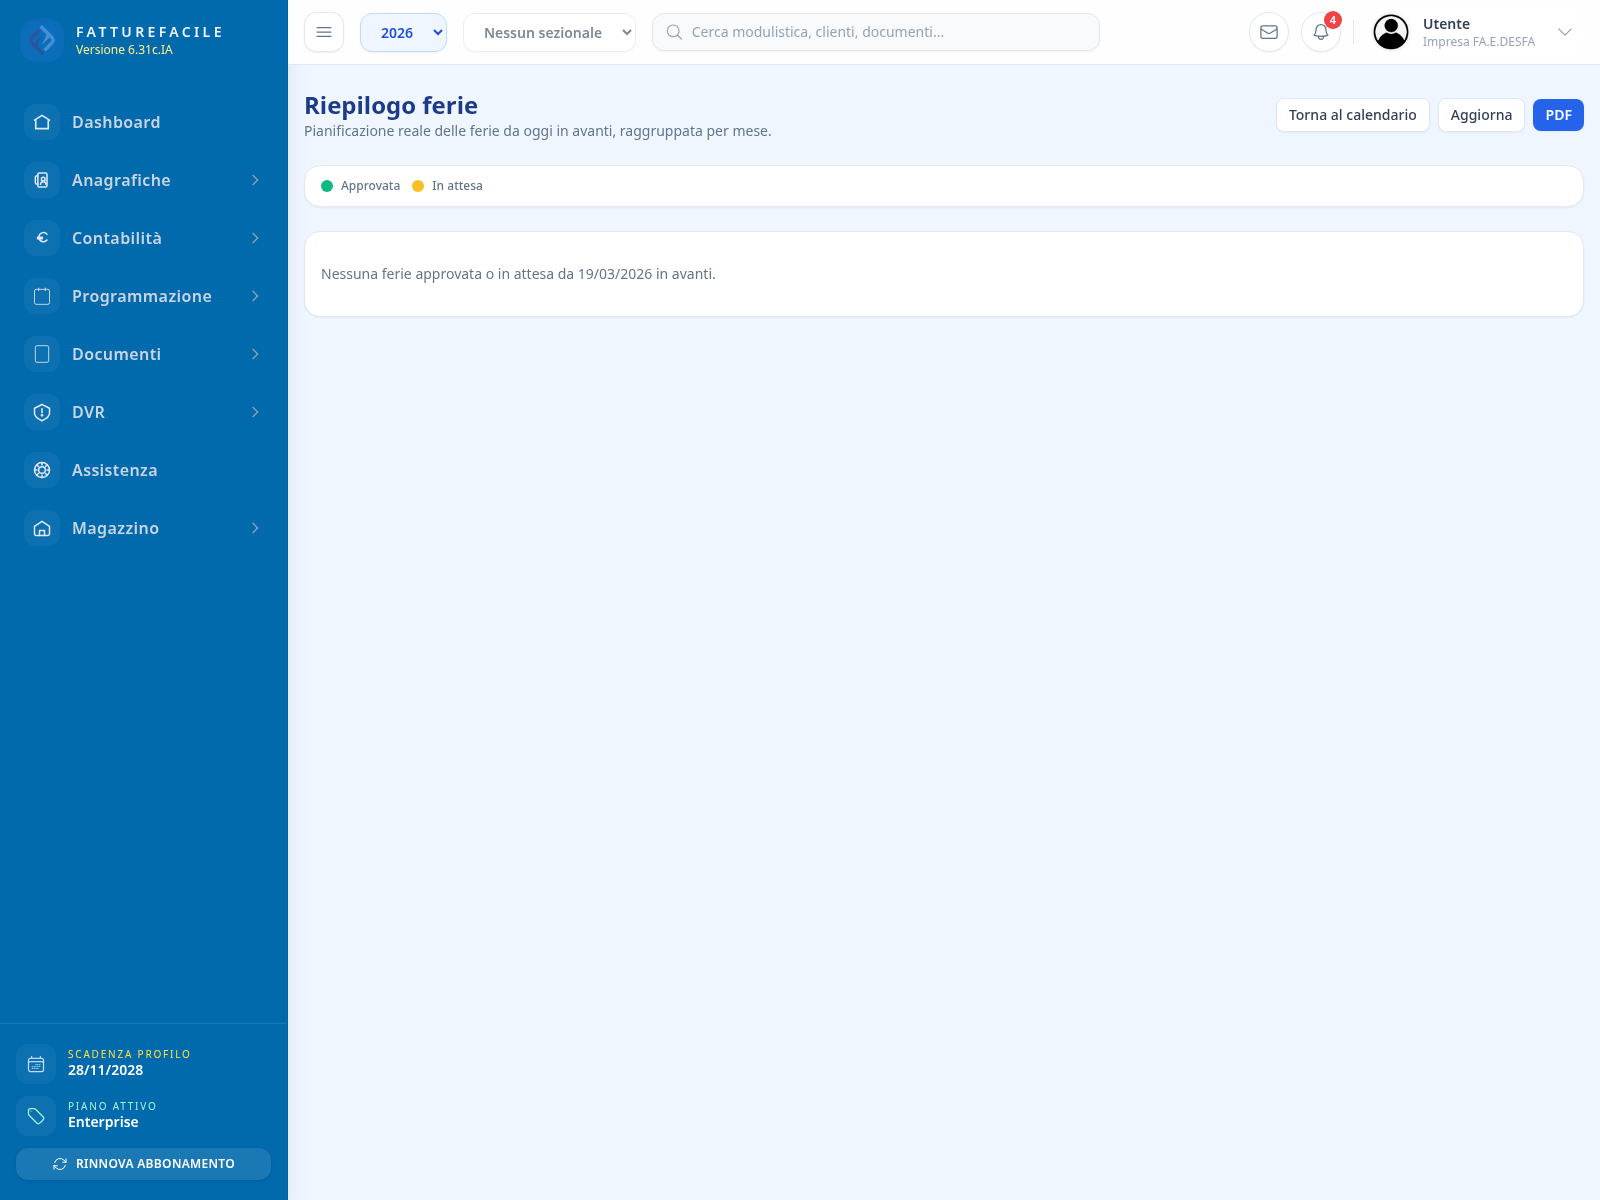Image resolution: width=1600 pixels, height=1200 pixels.
Task: Click the yellow In attesa legend dot
Action: [418, 186]
